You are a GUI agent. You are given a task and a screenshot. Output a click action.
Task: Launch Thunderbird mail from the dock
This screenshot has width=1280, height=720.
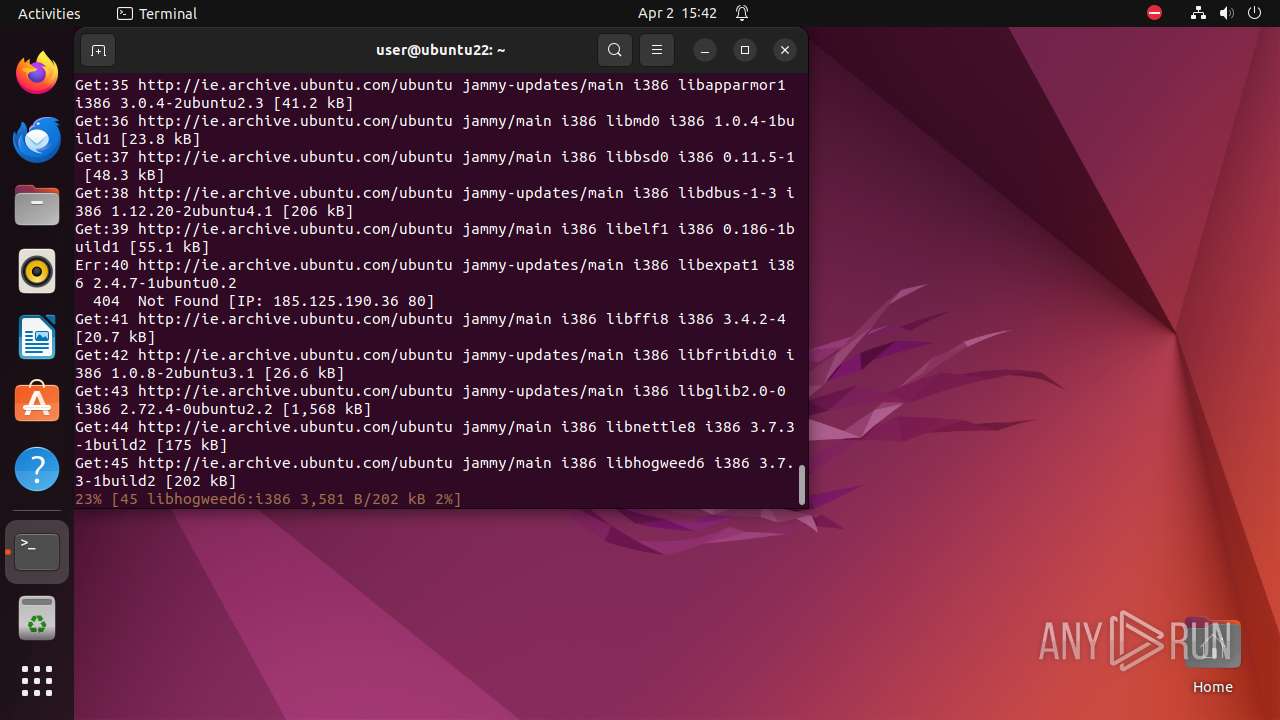pos(37,139)
